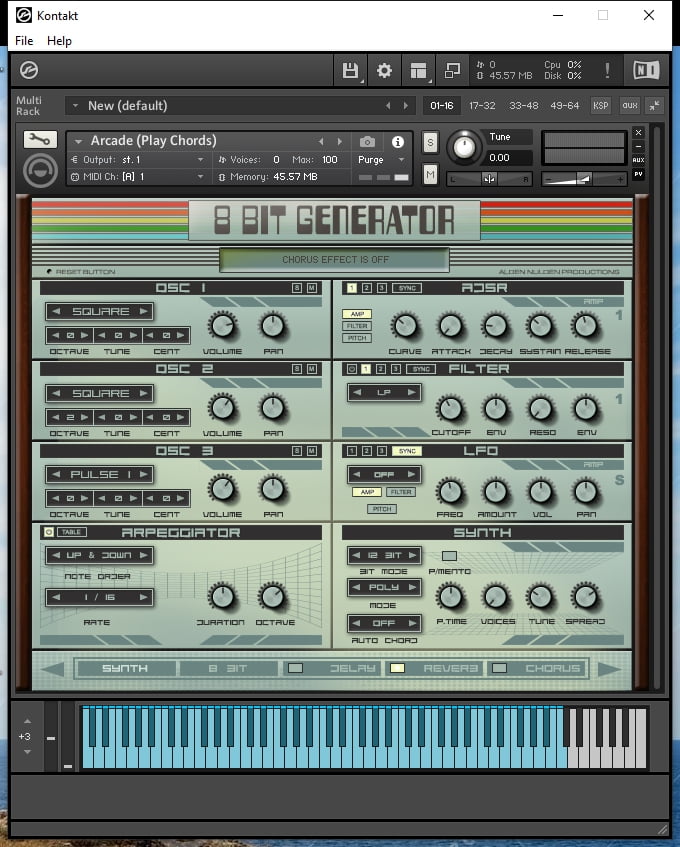Raise keyboard octave with the up arrow
This screenshot has height=847, width=680.
pyautogui.click(x=27, y=721)
